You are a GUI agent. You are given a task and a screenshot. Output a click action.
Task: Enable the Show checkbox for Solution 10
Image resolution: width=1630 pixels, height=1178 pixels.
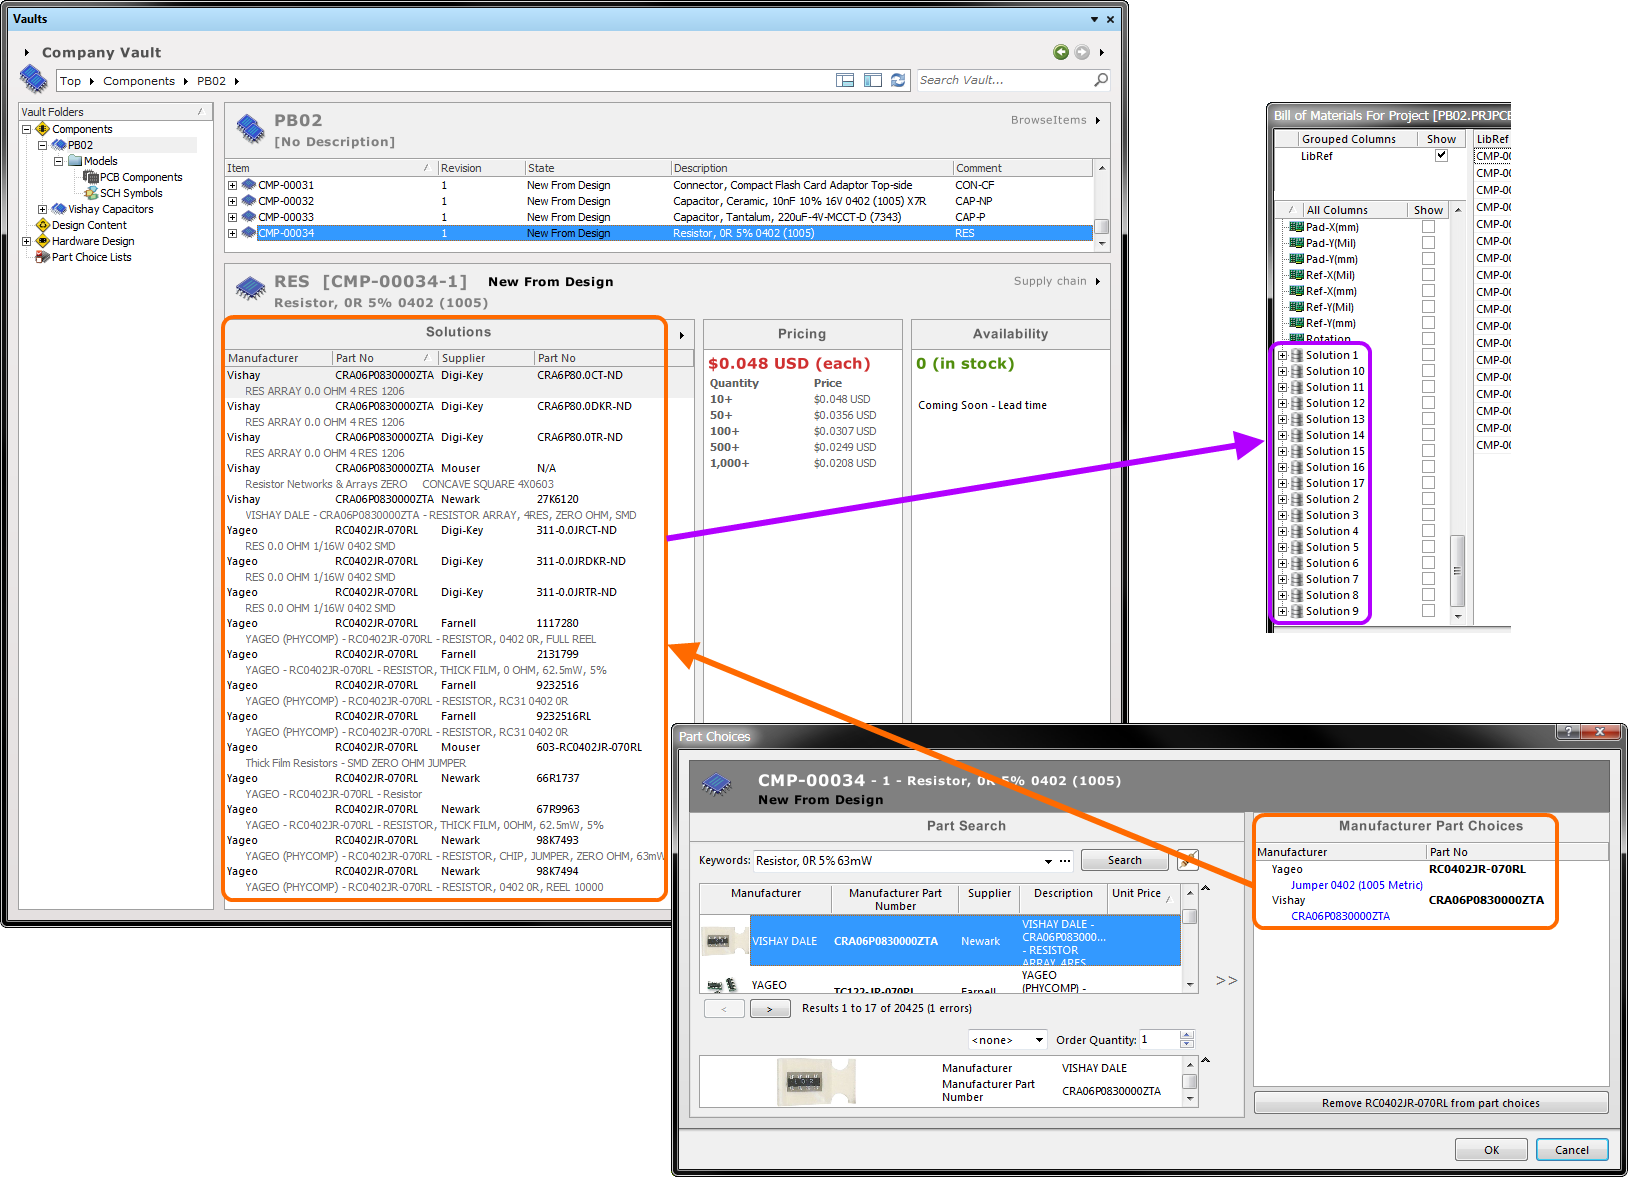point(1428,371)
